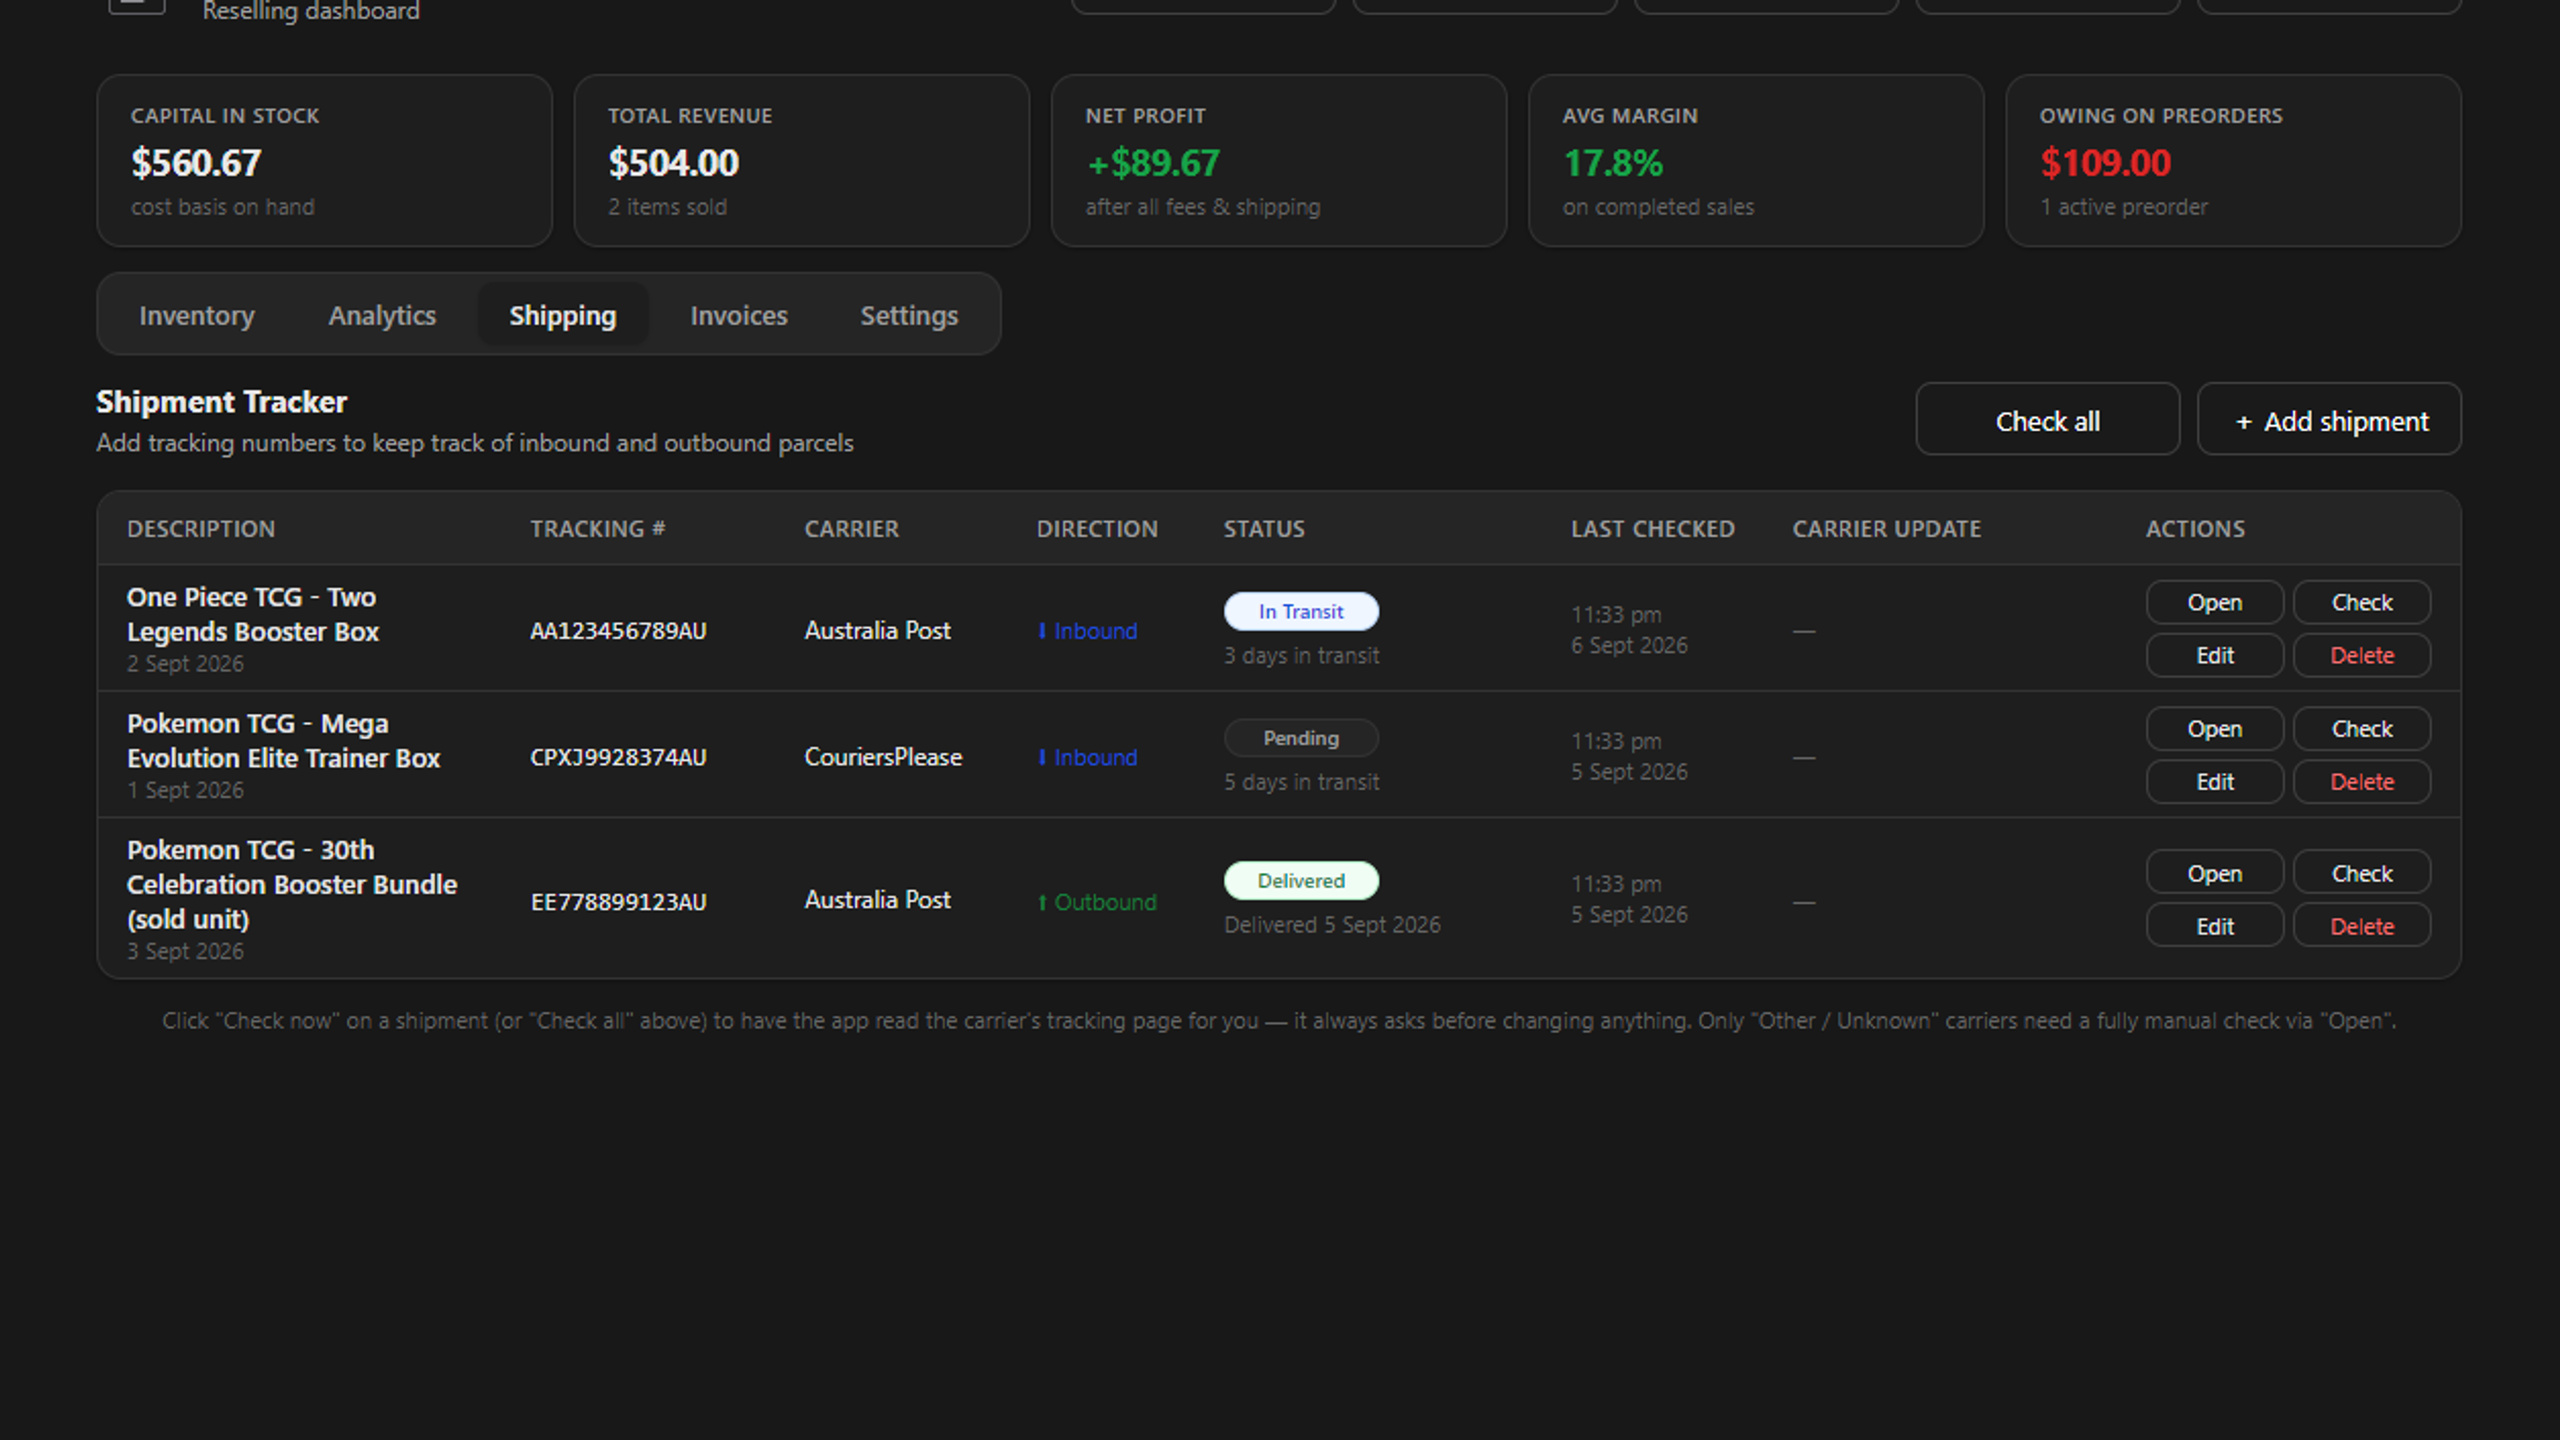Viewport: 2560px width, 1440px height.
Task: Click Inbound label in One Piece row
Action: pos(1087,631)
